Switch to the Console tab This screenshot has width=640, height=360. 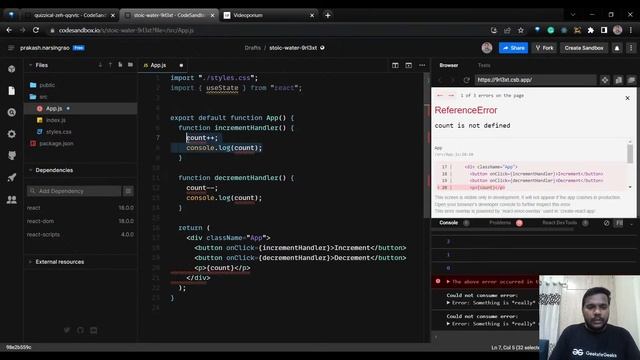click(x=449, y=223)
